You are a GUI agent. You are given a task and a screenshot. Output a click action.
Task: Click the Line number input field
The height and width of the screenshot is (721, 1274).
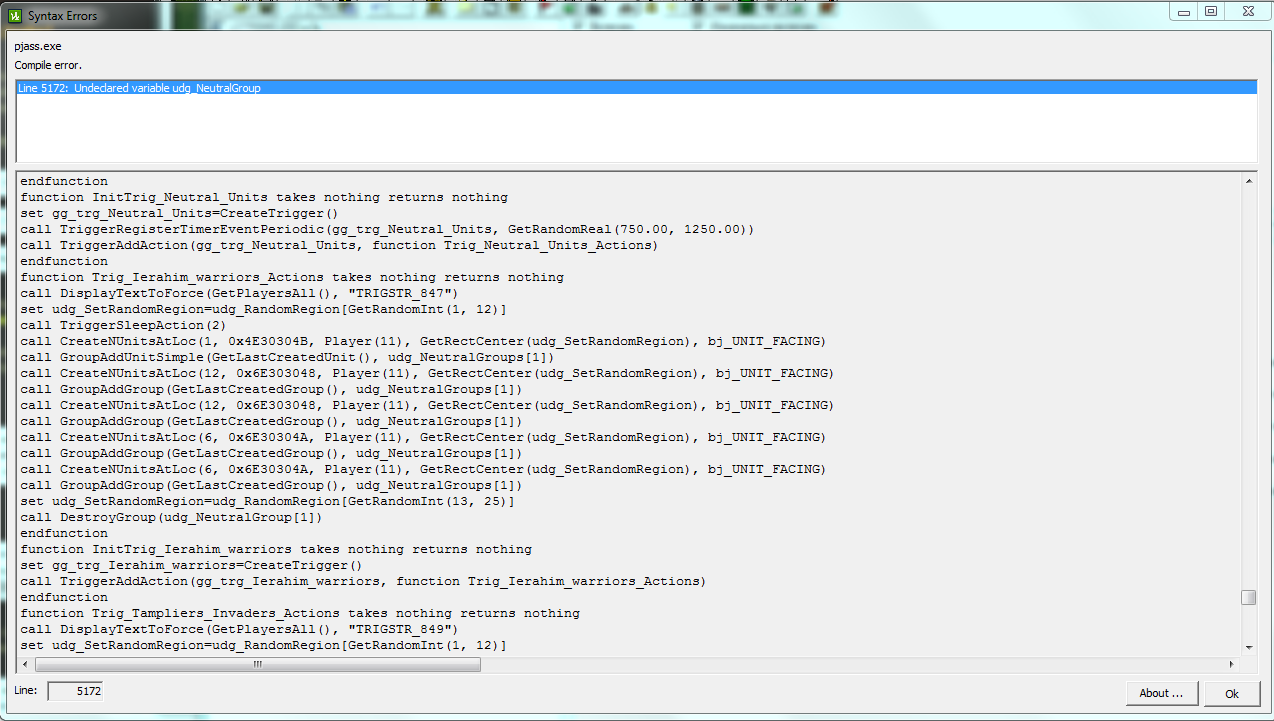point(75,691)
